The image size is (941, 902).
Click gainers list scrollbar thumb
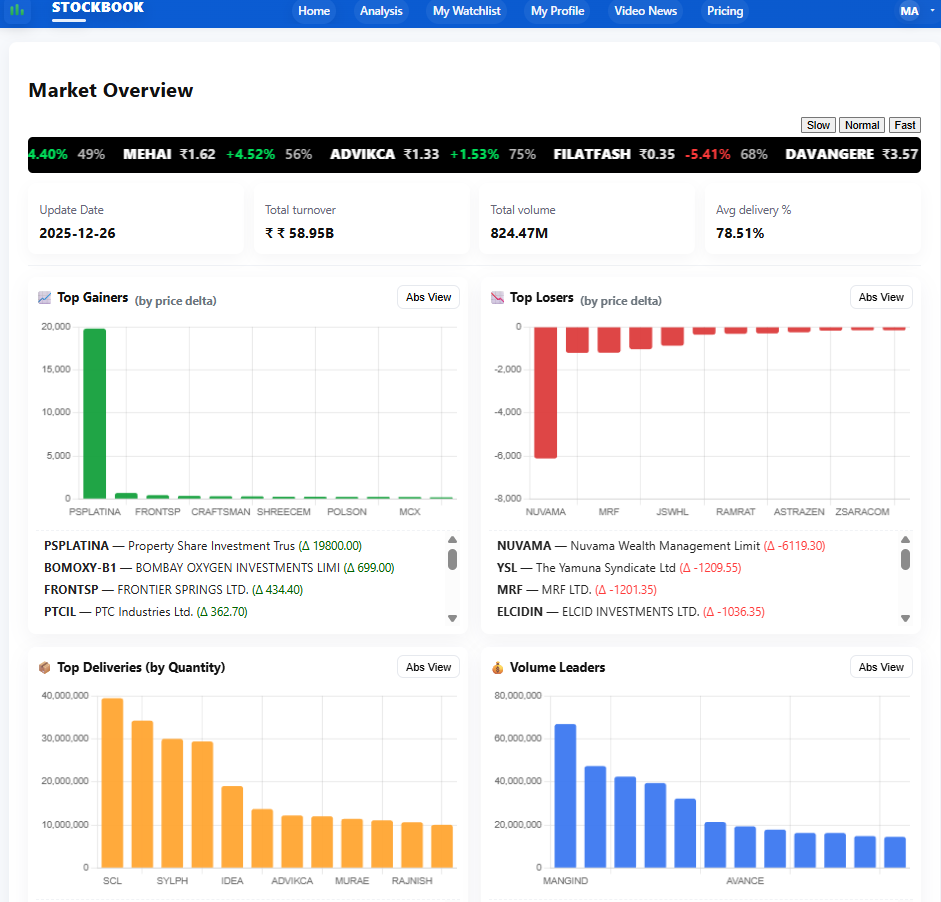coord(452,559)
